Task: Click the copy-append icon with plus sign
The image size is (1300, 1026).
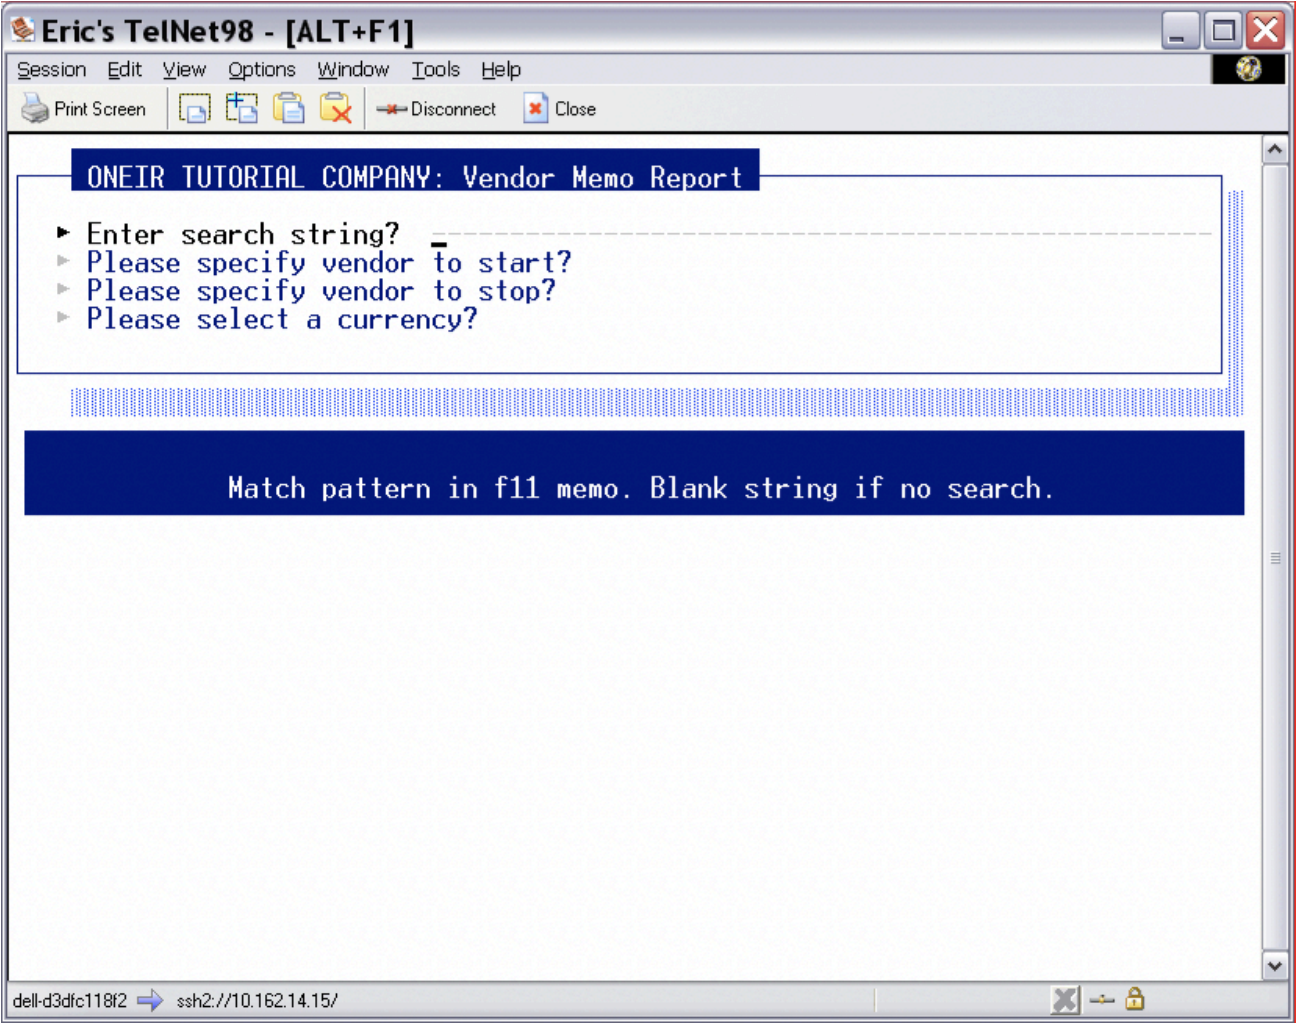Action: tap(241, 109)
